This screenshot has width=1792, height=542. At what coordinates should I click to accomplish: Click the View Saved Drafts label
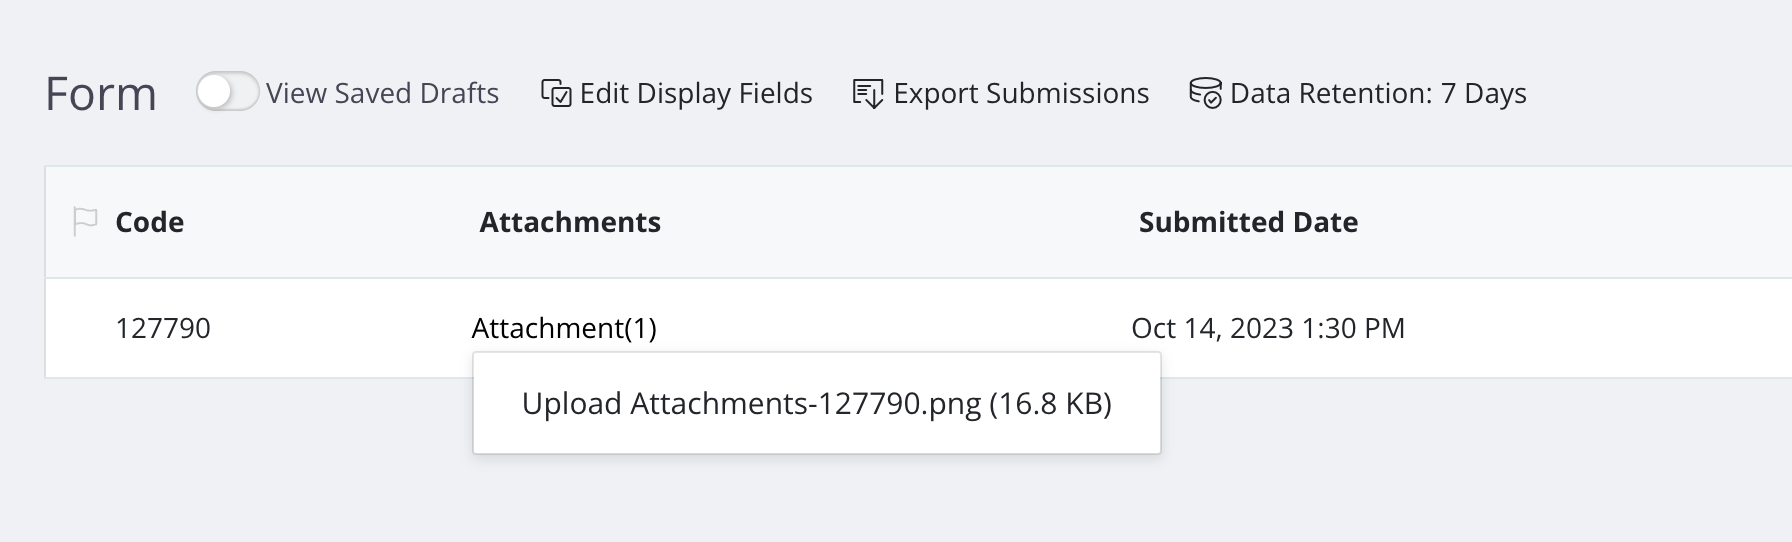pos(382,93)
